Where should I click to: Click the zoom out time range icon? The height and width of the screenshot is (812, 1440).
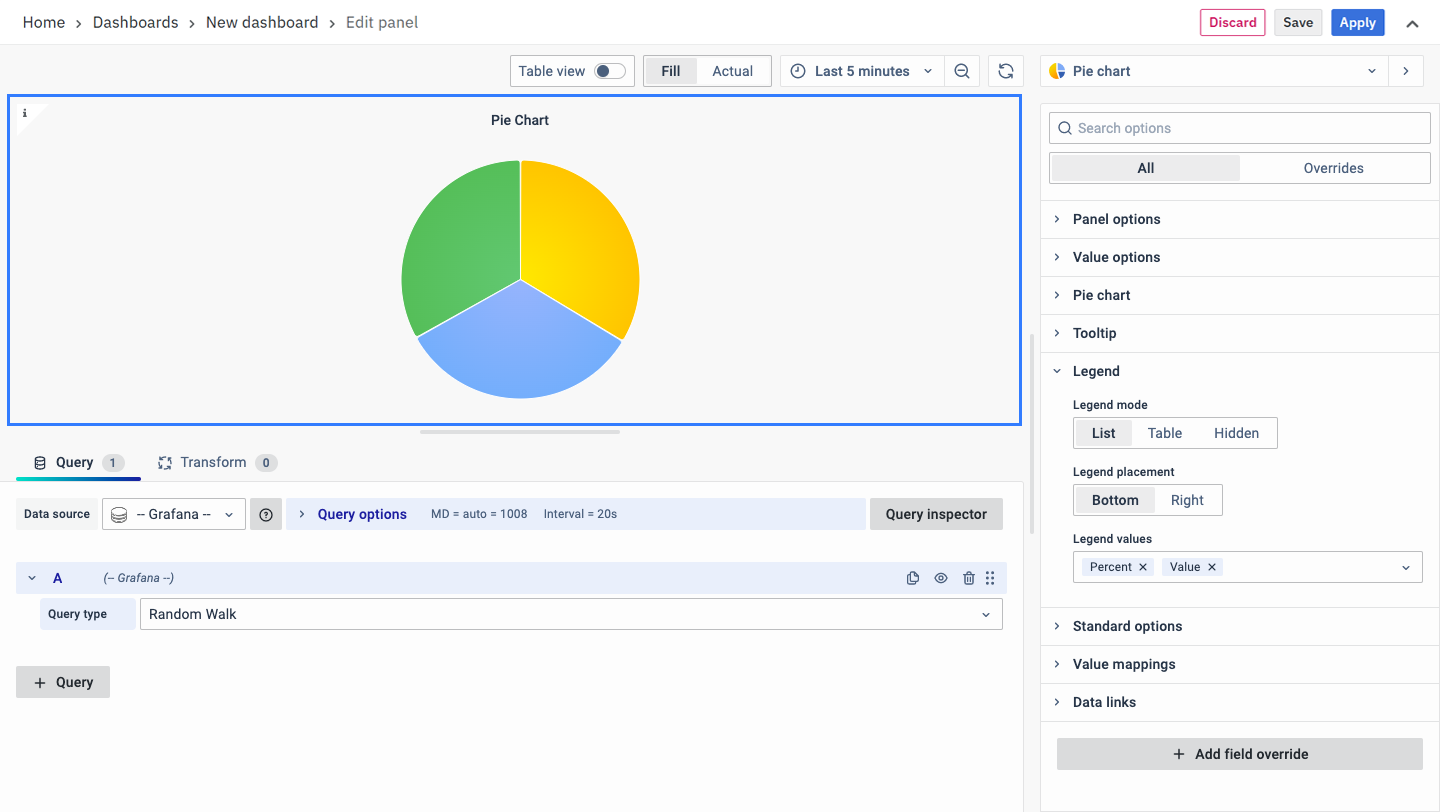[961, 71]
